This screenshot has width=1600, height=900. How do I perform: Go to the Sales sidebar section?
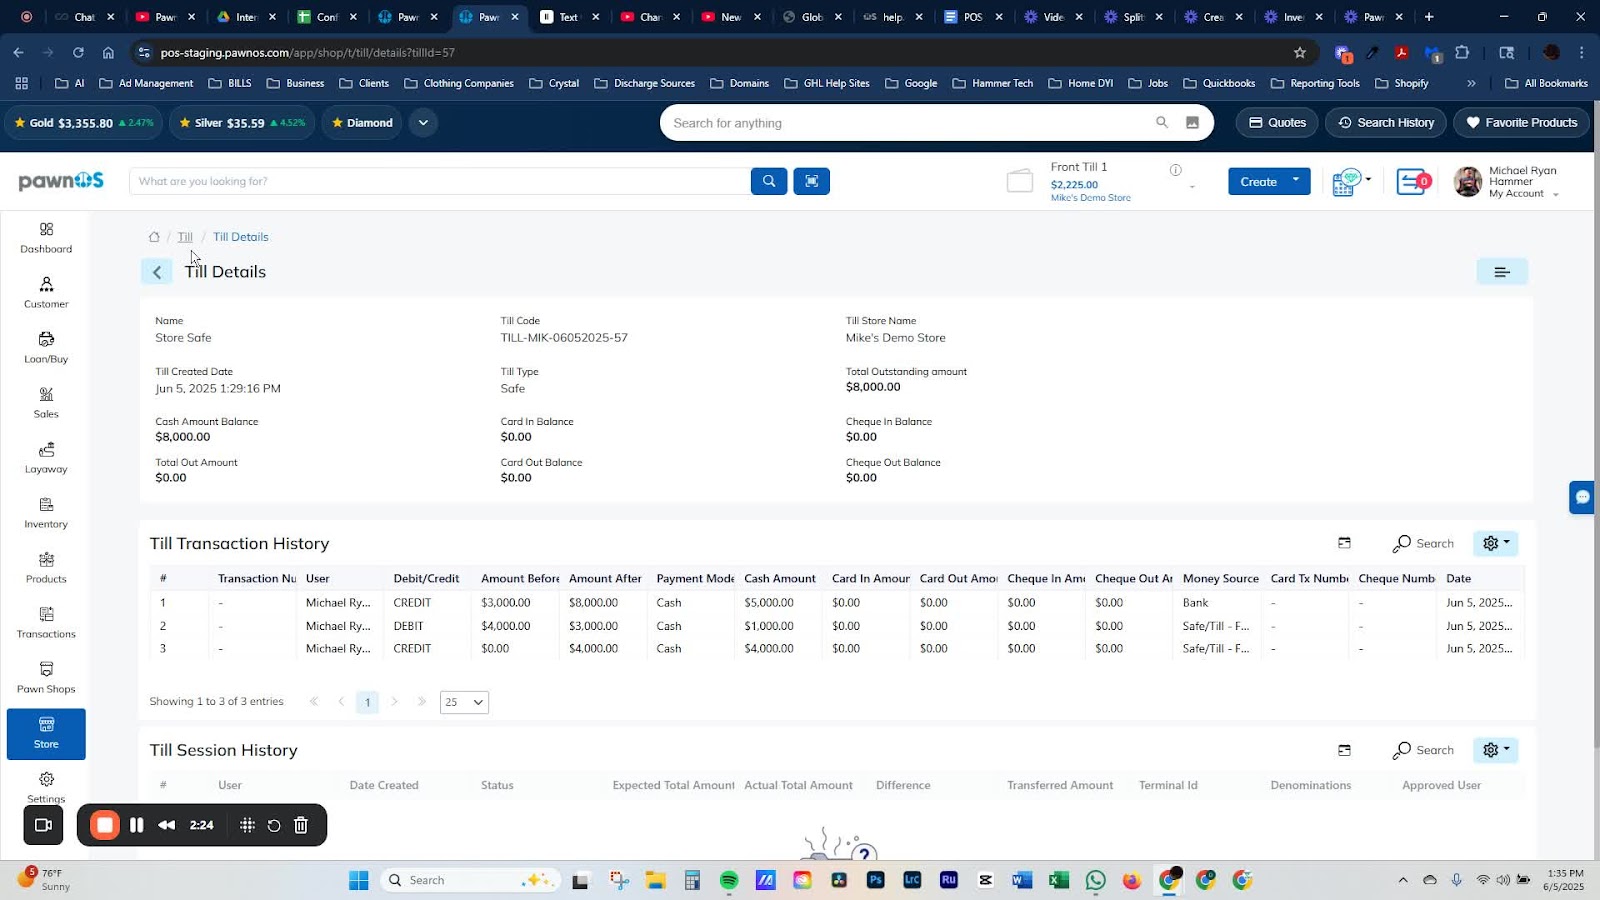pos(46,403)
